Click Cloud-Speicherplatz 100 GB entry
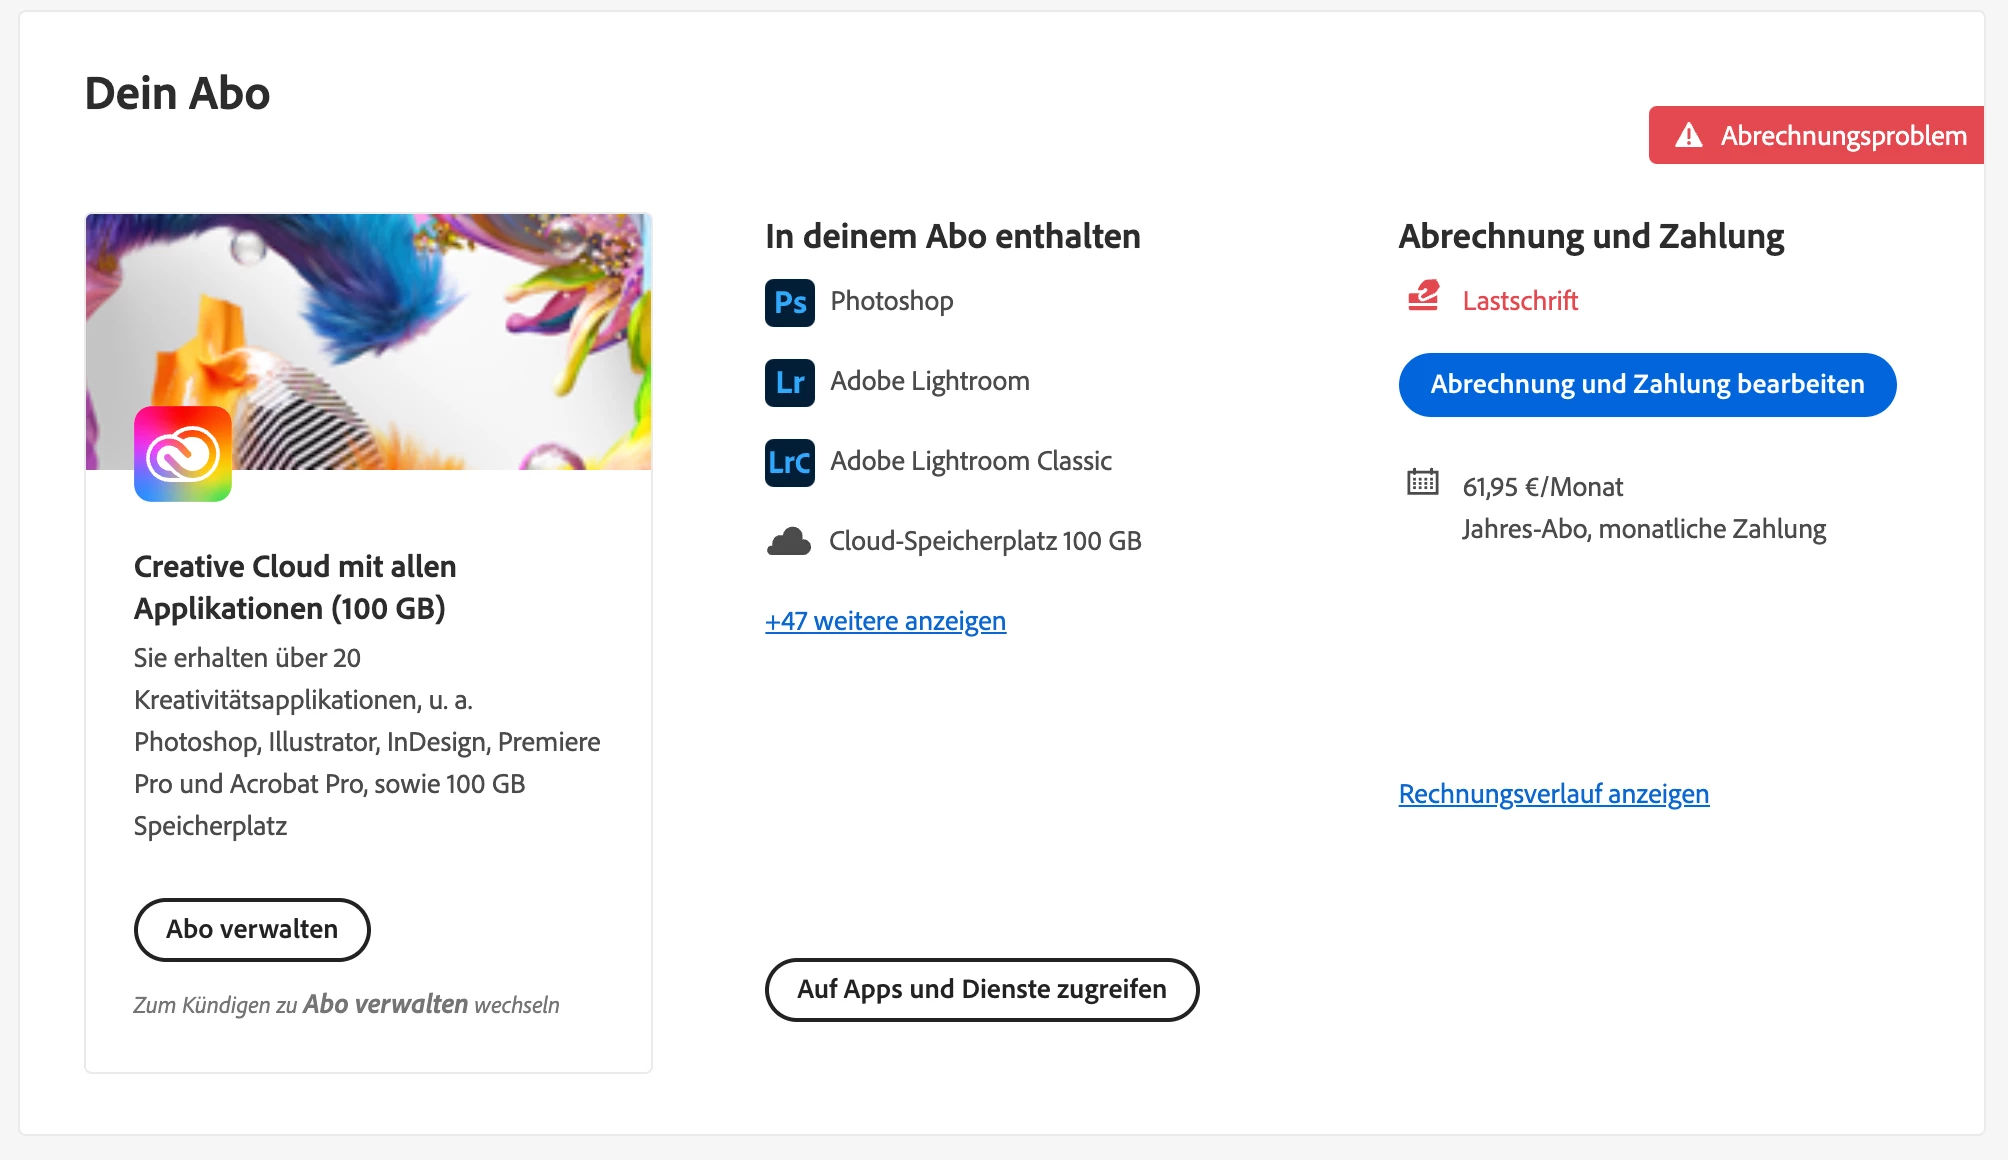The width and height of the screenshot is (2008, 1160). [984, 541]
